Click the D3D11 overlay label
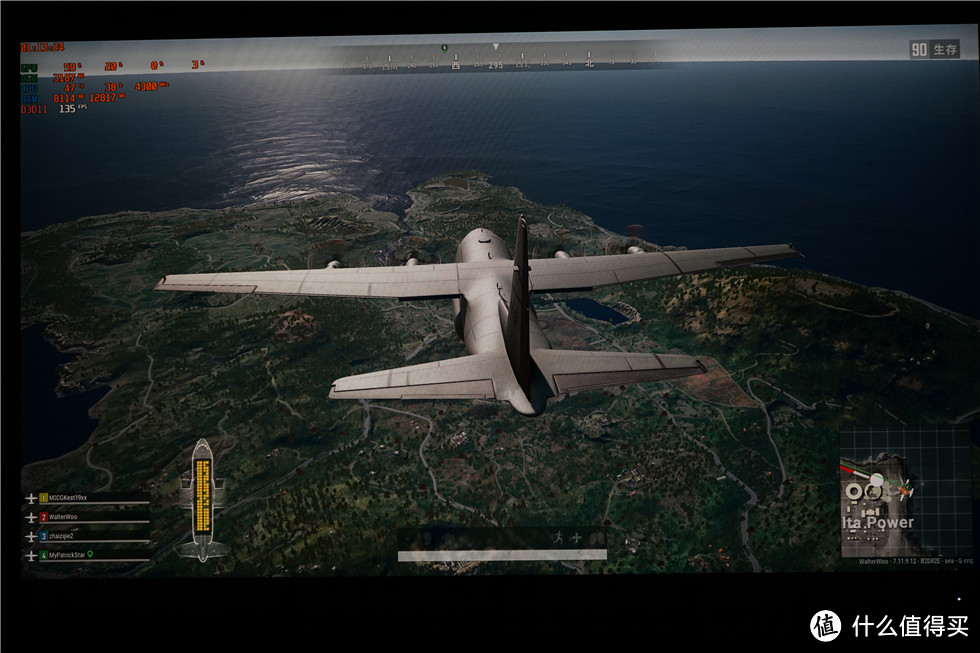The width and height of the screenshot is (980, 653). (33, 109)
